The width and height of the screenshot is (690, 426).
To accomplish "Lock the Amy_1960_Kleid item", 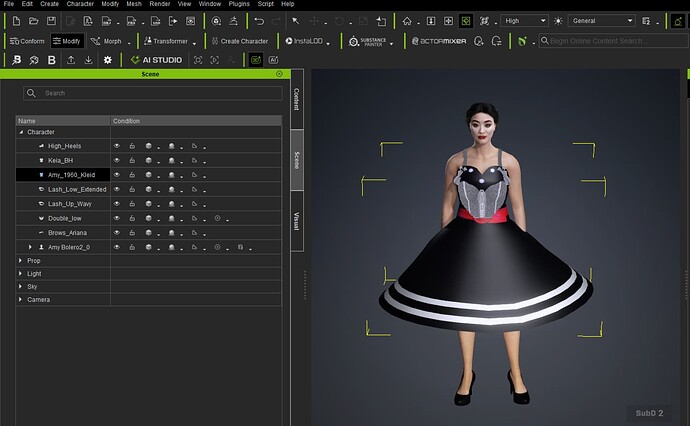I will 132,175.
